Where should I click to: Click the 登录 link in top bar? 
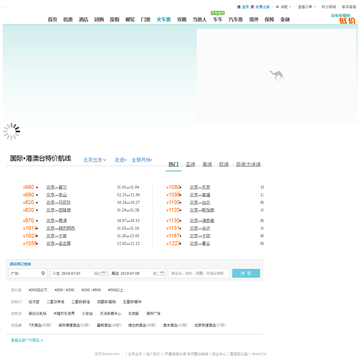point(245,7)
